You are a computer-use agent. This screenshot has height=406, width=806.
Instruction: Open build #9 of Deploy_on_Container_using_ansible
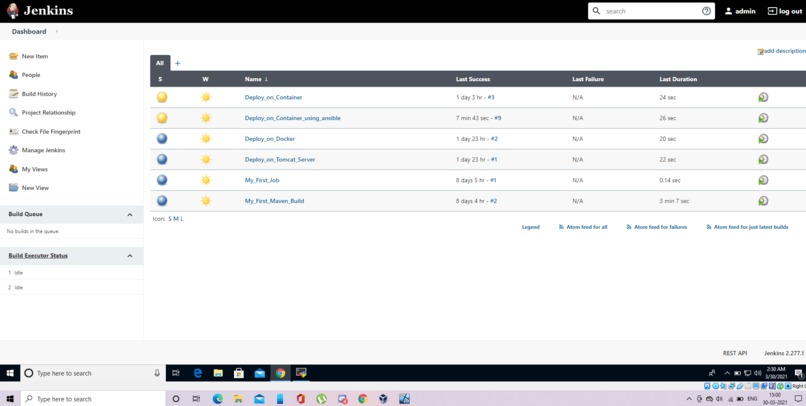point(498,118)
